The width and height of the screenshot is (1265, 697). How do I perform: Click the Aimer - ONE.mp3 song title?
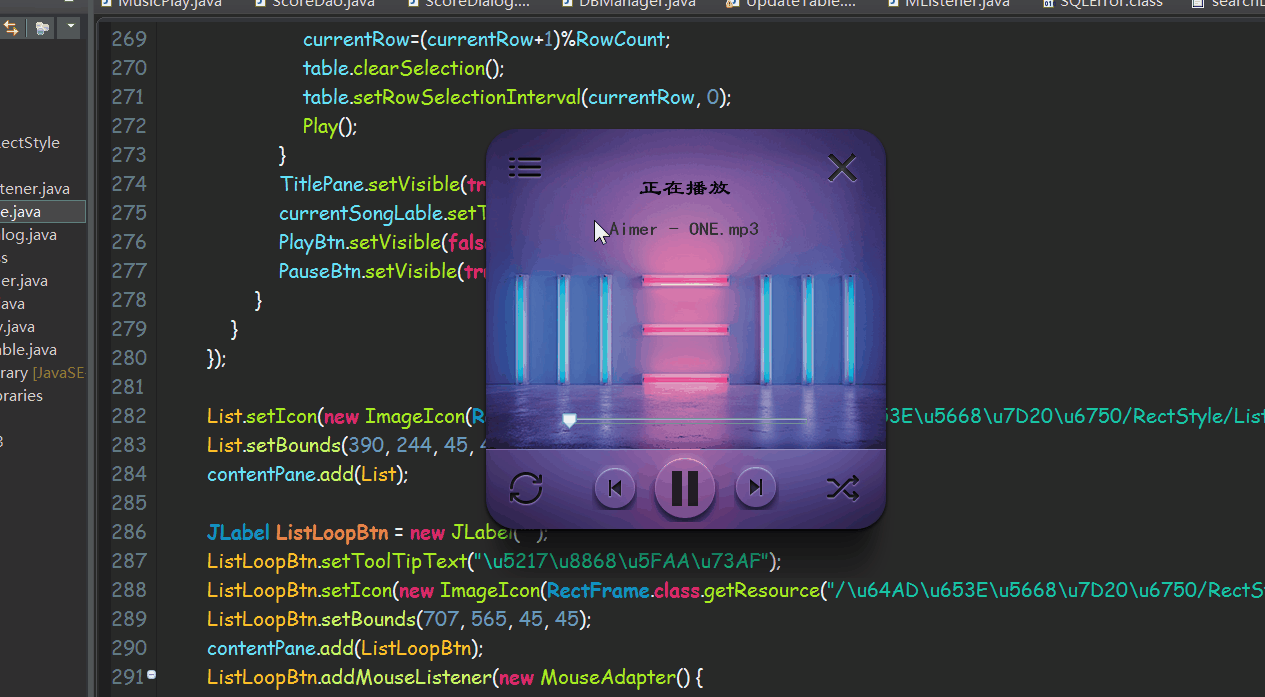tap(683, 229)
